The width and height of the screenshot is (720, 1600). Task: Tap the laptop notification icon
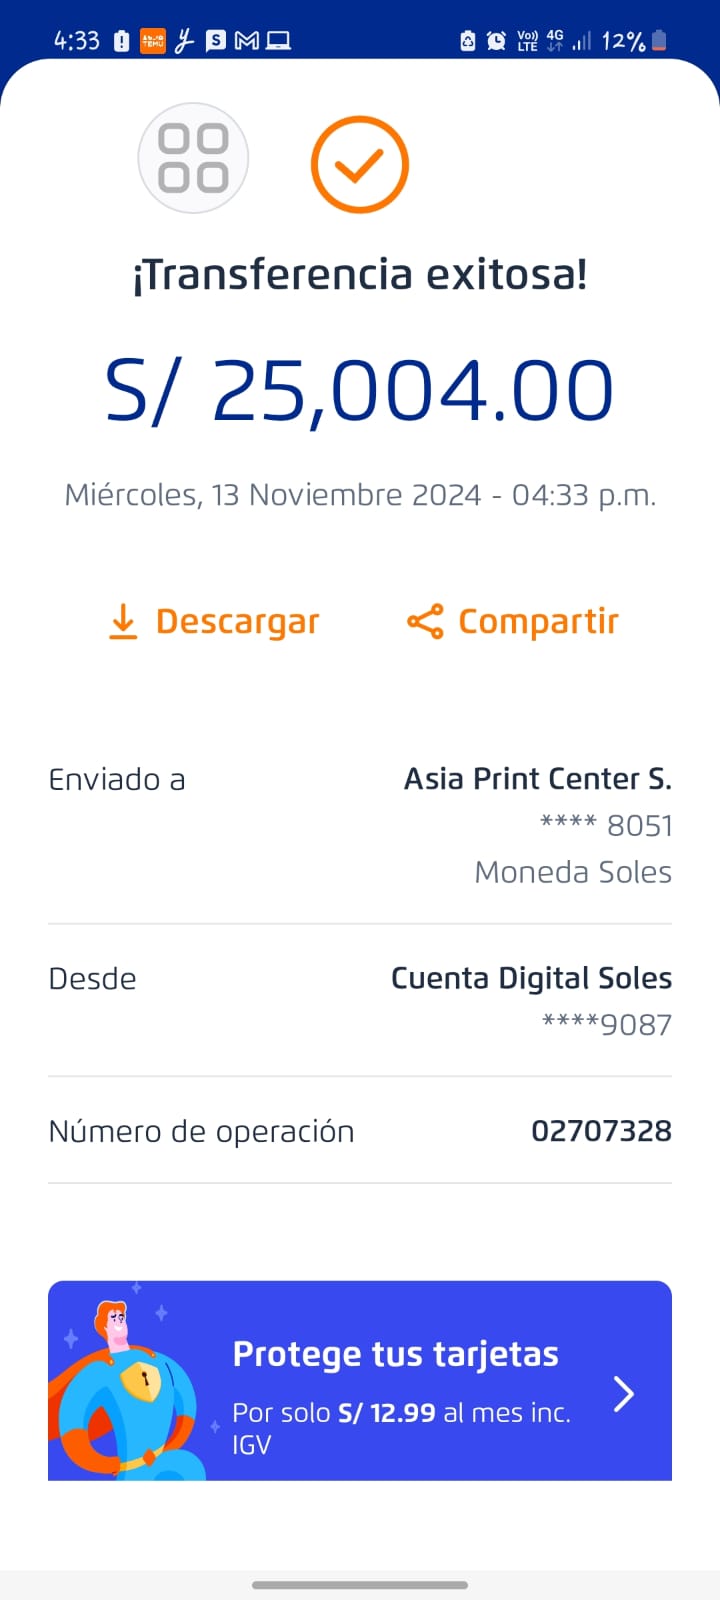coord(278,41)
